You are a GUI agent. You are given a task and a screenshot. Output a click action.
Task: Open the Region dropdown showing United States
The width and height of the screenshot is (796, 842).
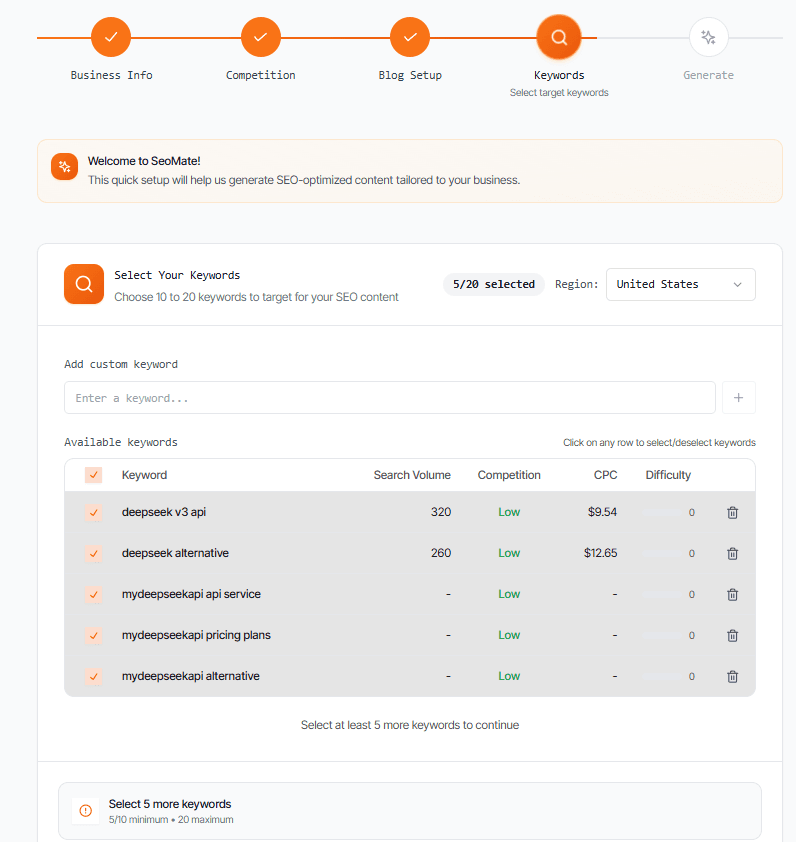coord(680,284)
